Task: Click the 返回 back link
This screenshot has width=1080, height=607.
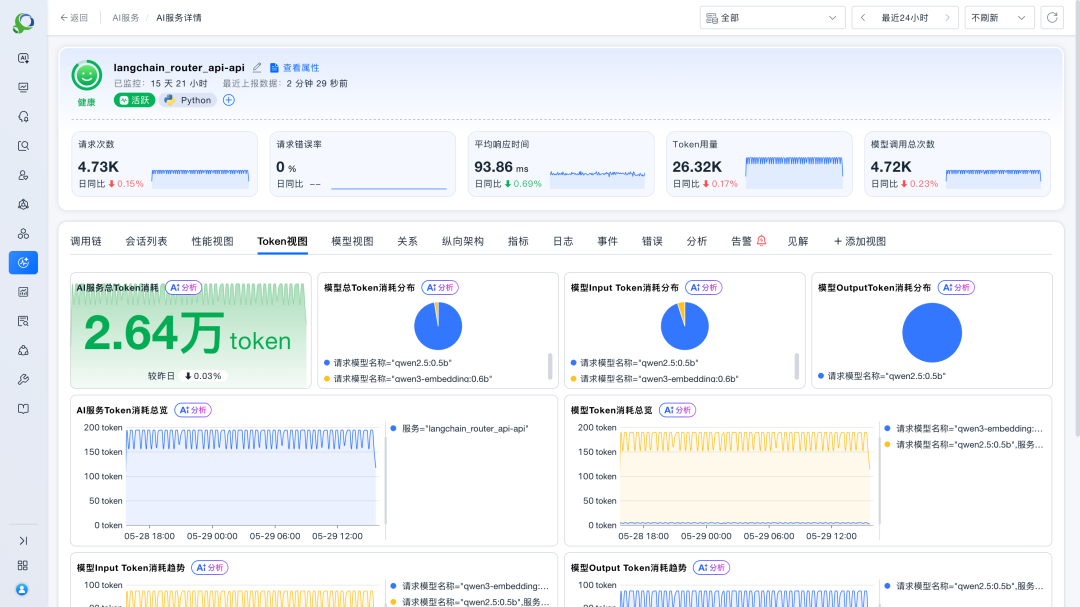Action: tap(74, 18)
